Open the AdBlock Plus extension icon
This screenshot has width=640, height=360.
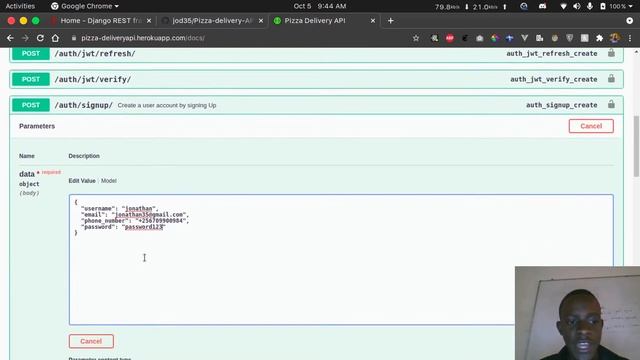click(449, 38)
